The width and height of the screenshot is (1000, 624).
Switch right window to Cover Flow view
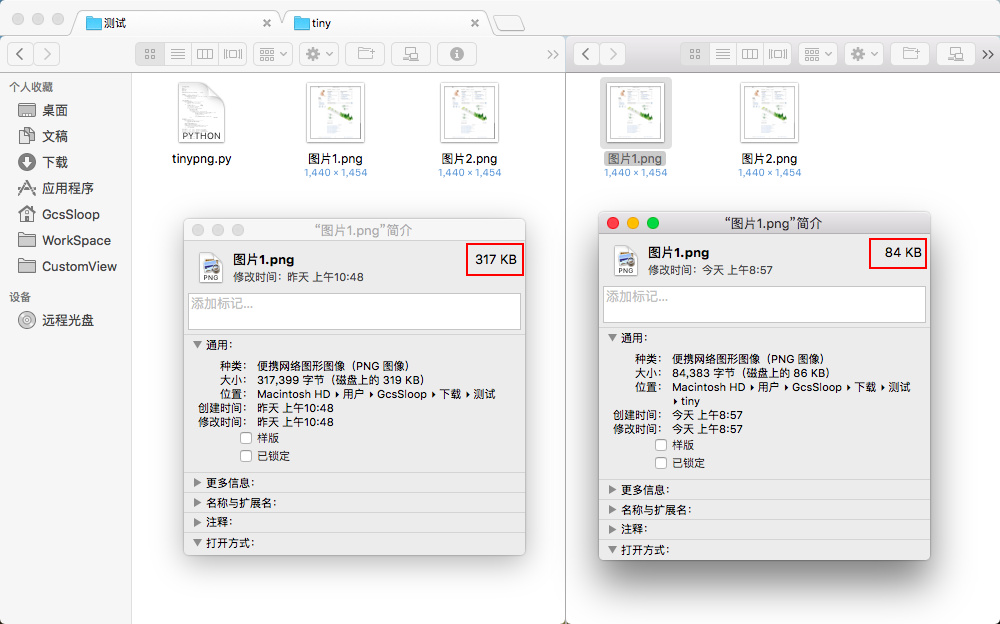click(x=777, y=54)
